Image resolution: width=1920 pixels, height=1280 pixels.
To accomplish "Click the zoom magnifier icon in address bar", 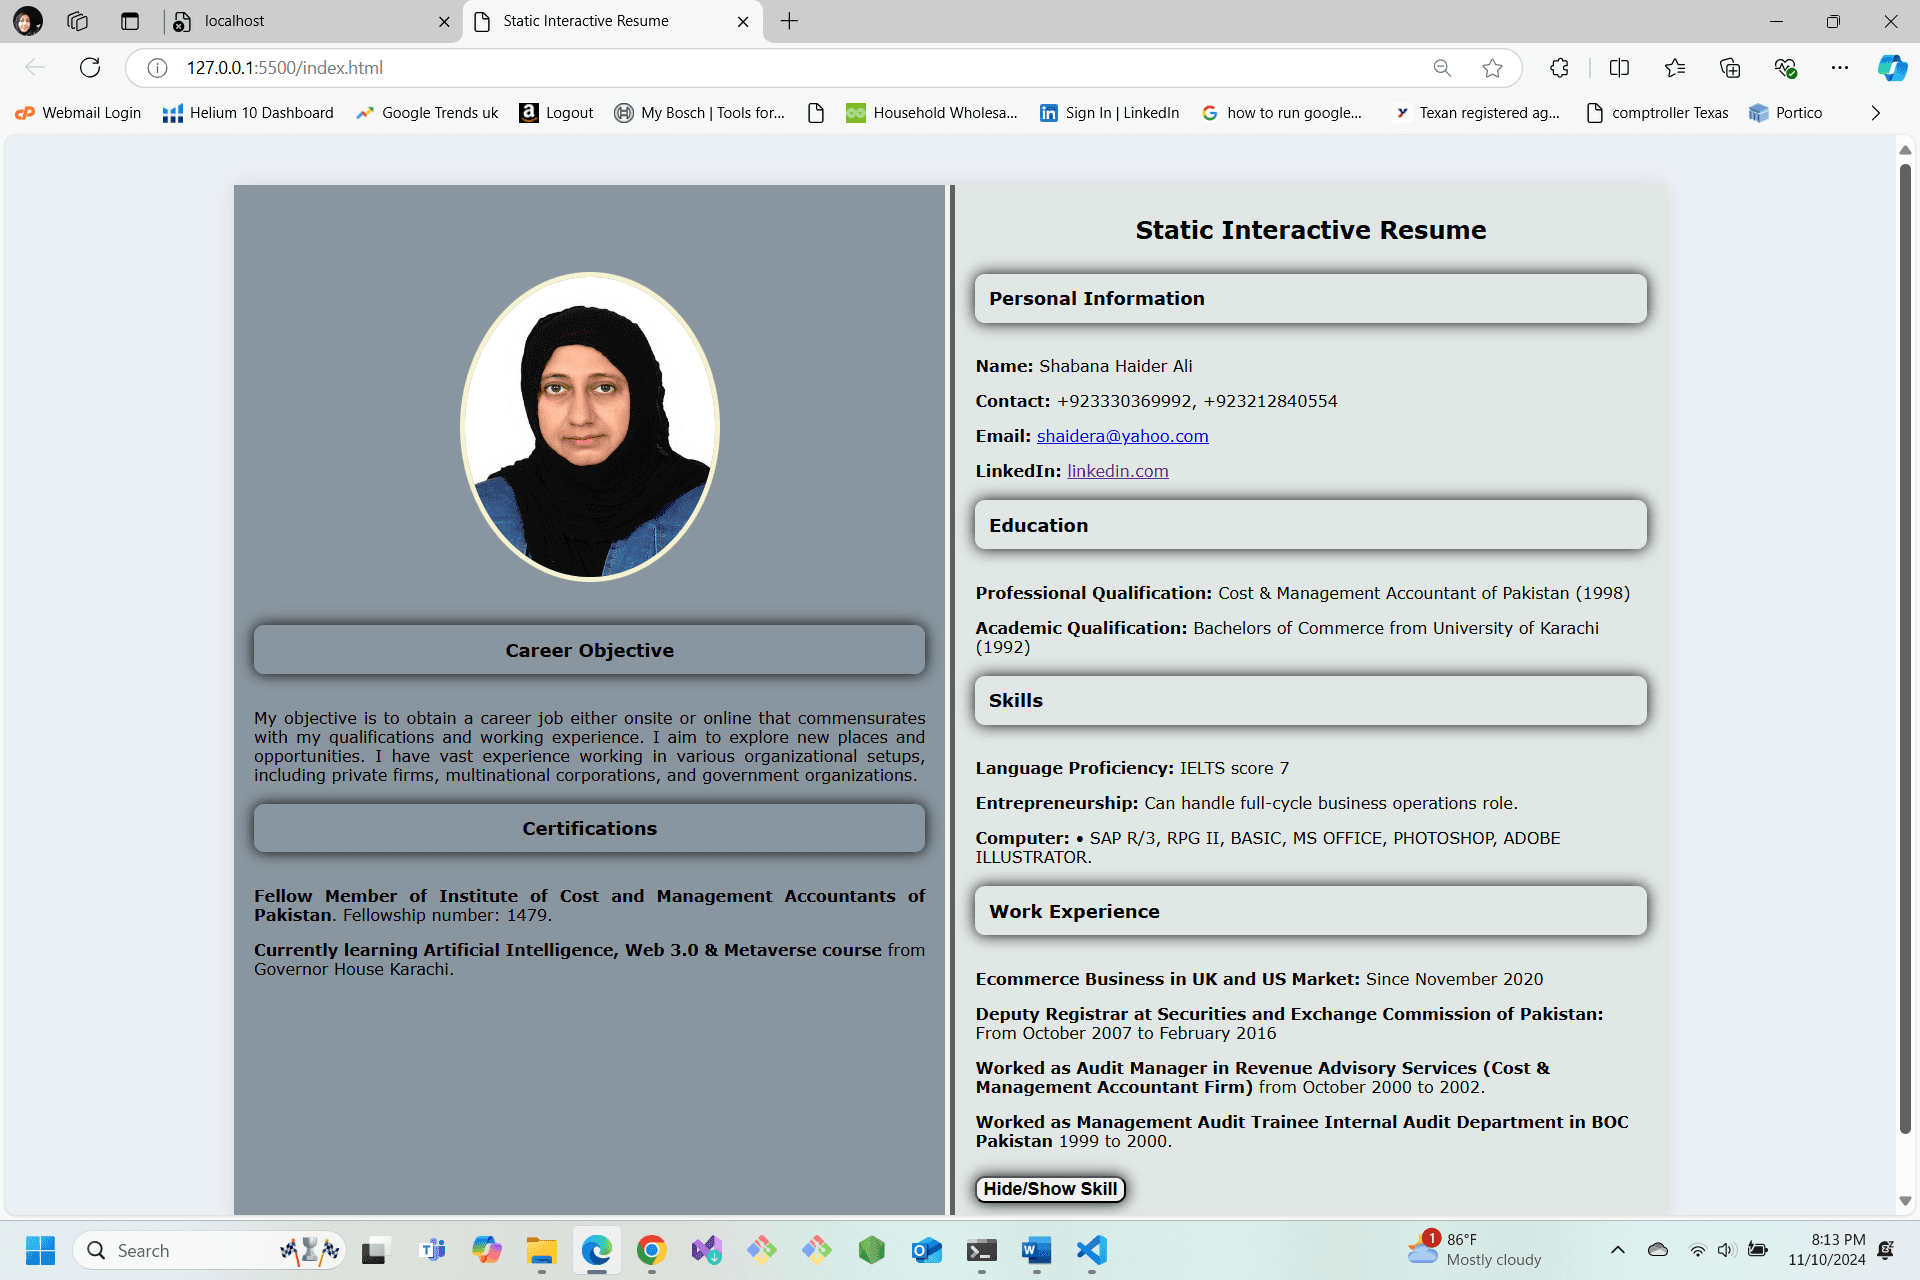I will click(1442, 68).
